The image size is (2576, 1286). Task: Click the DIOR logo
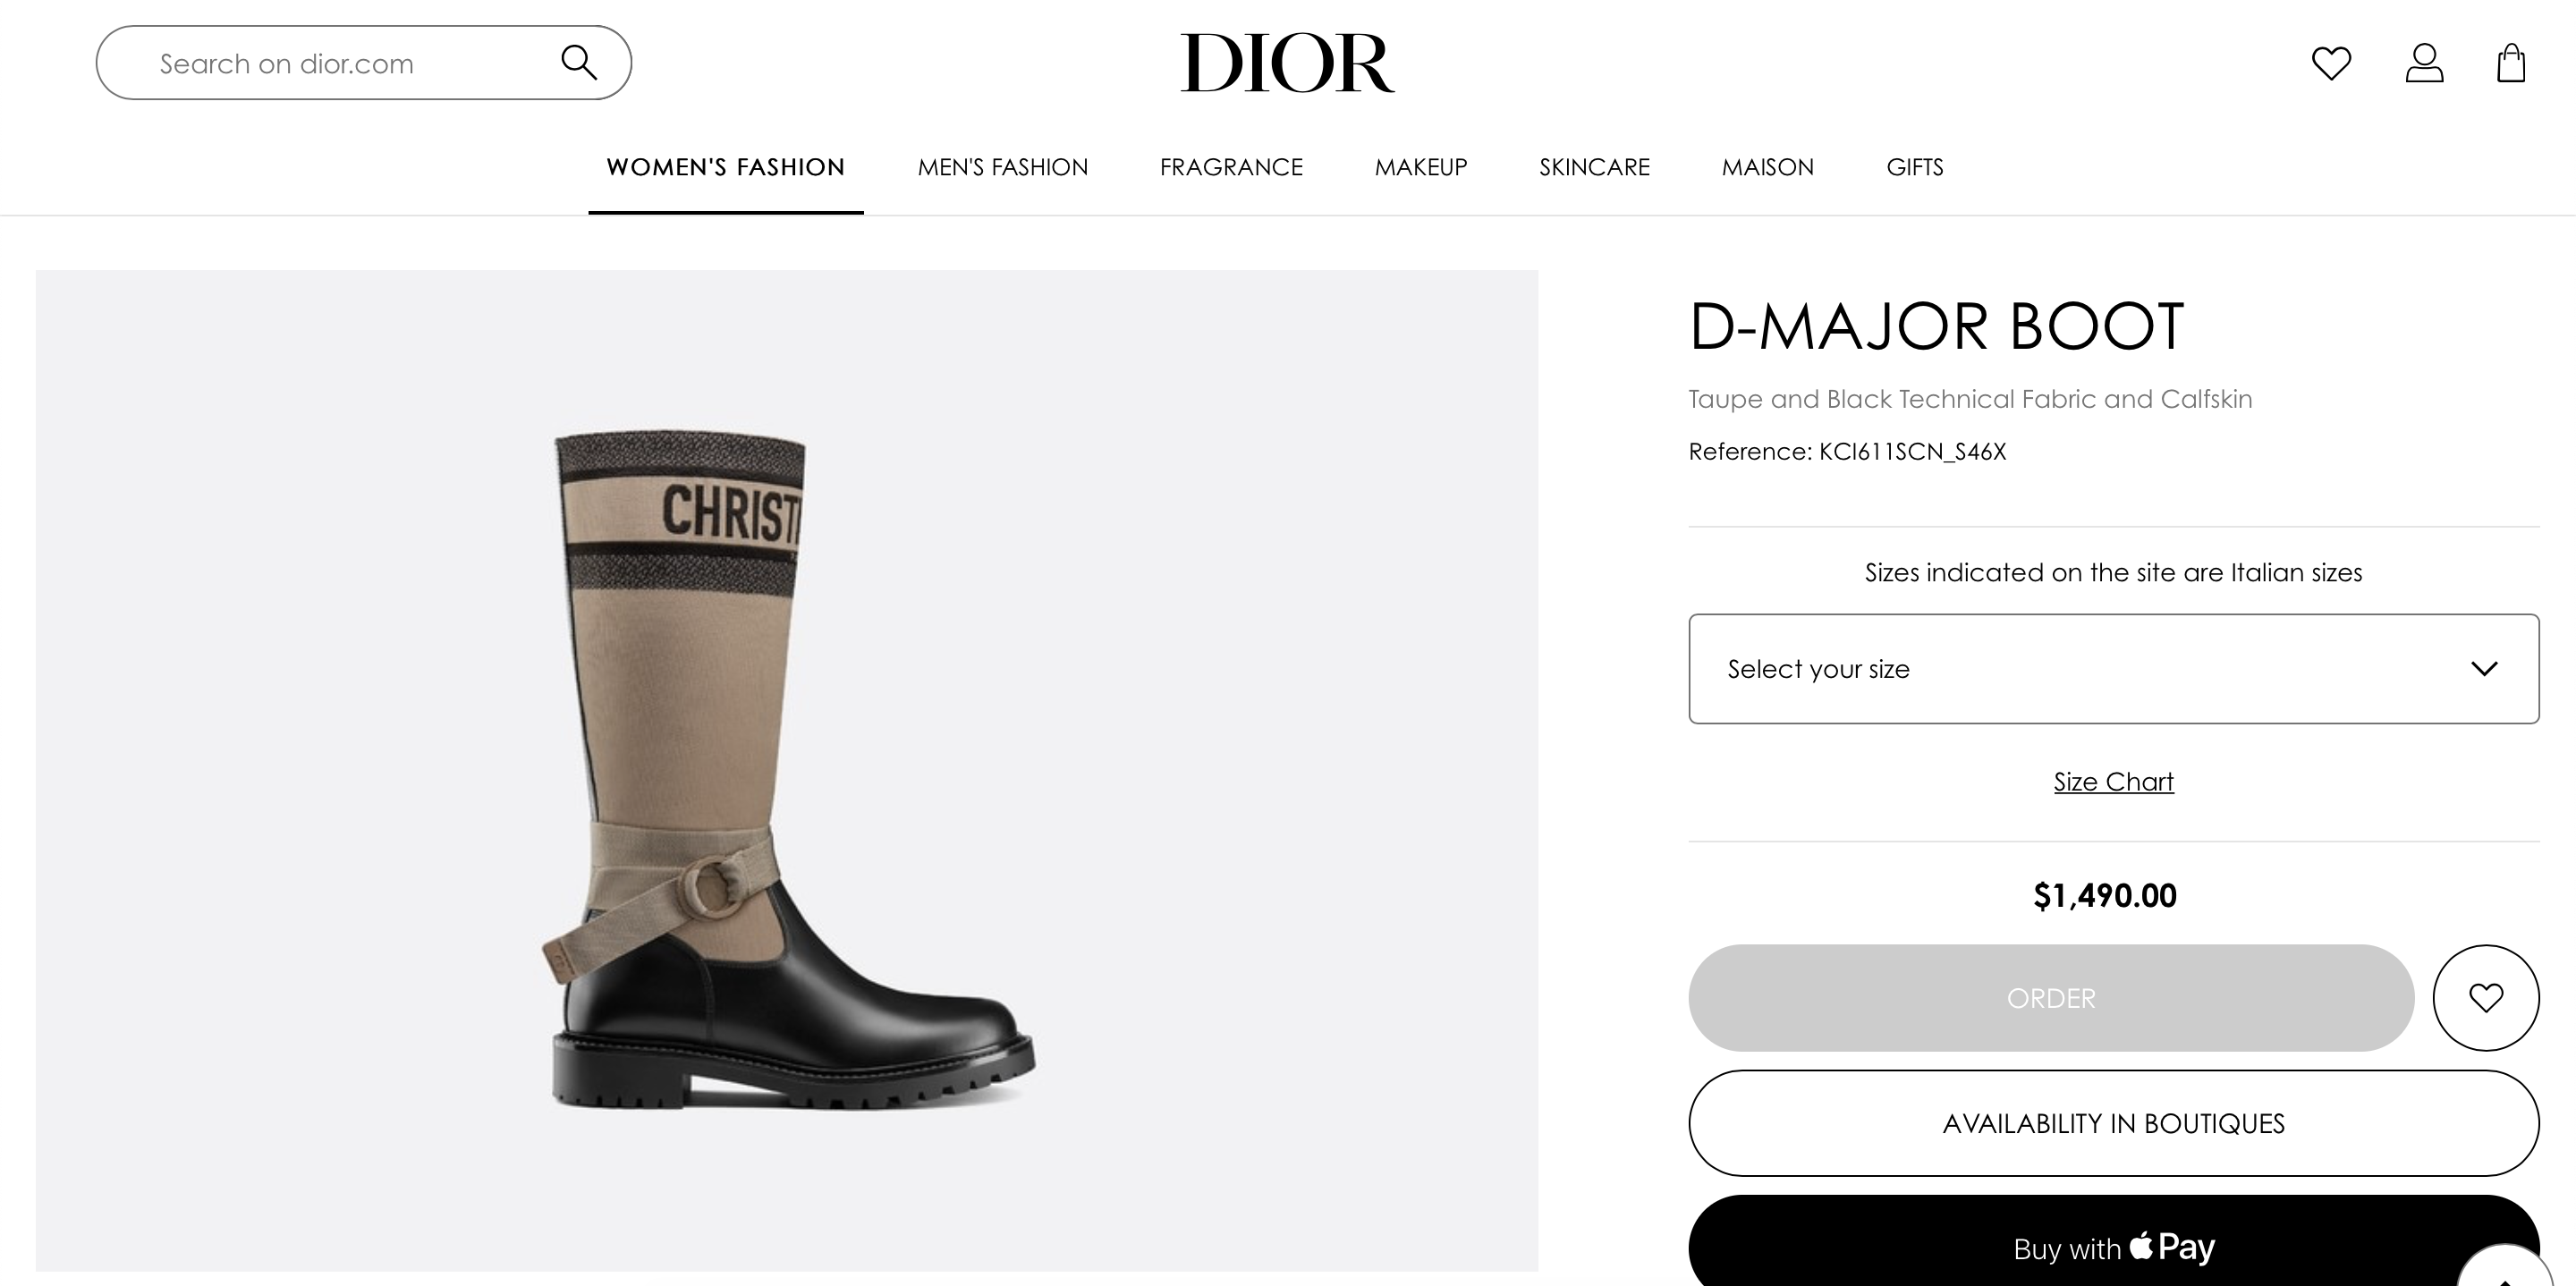coord(1287,62)
